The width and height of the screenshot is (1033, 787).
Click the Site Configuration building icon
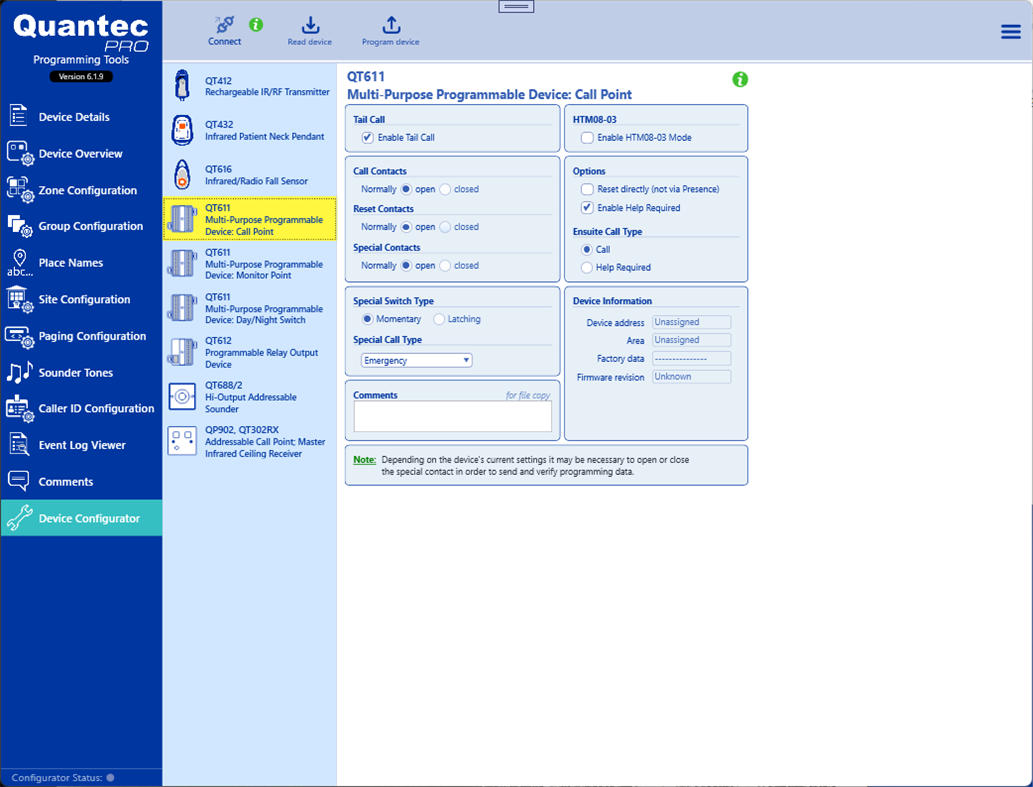coord(20,299)
